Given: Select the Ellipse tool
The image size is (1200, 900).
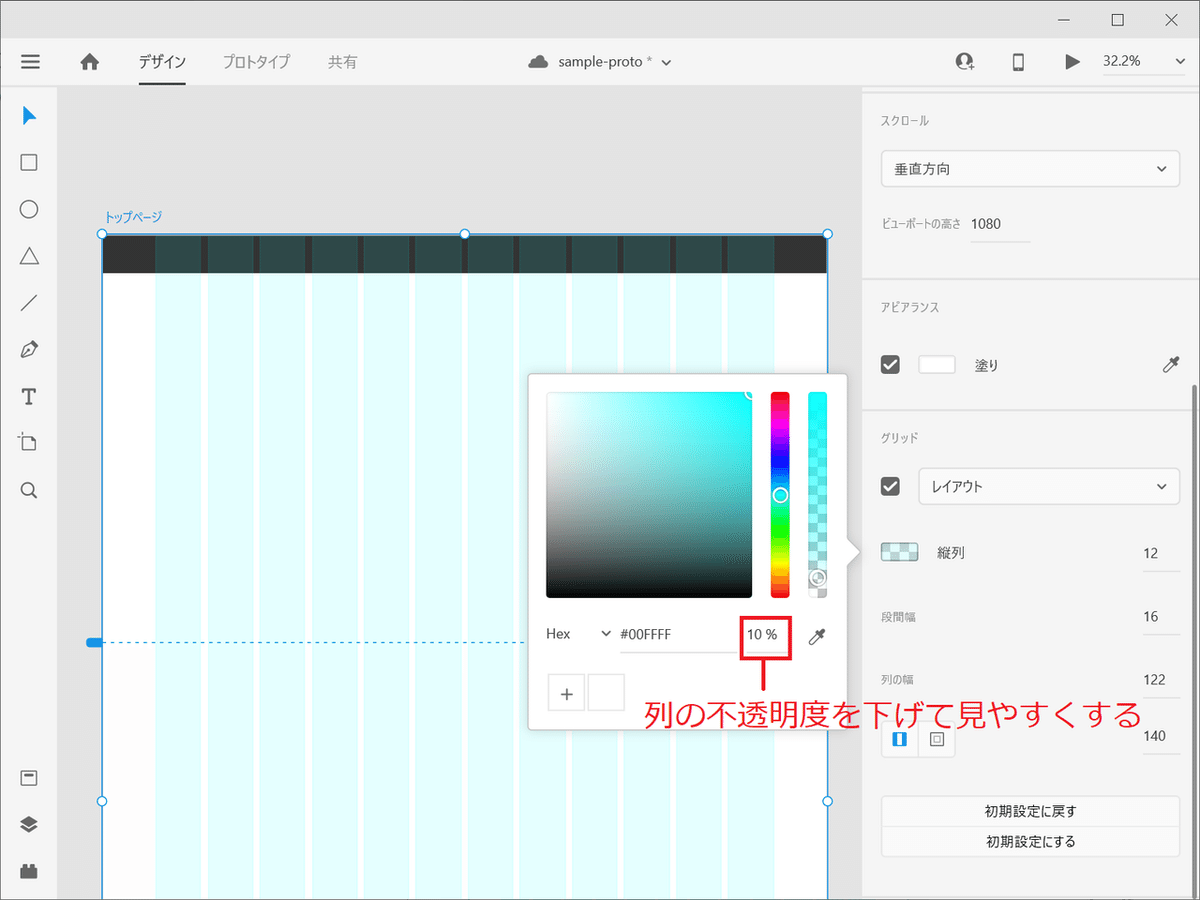Looking at the screenshot, I should (x=29, y=209).
